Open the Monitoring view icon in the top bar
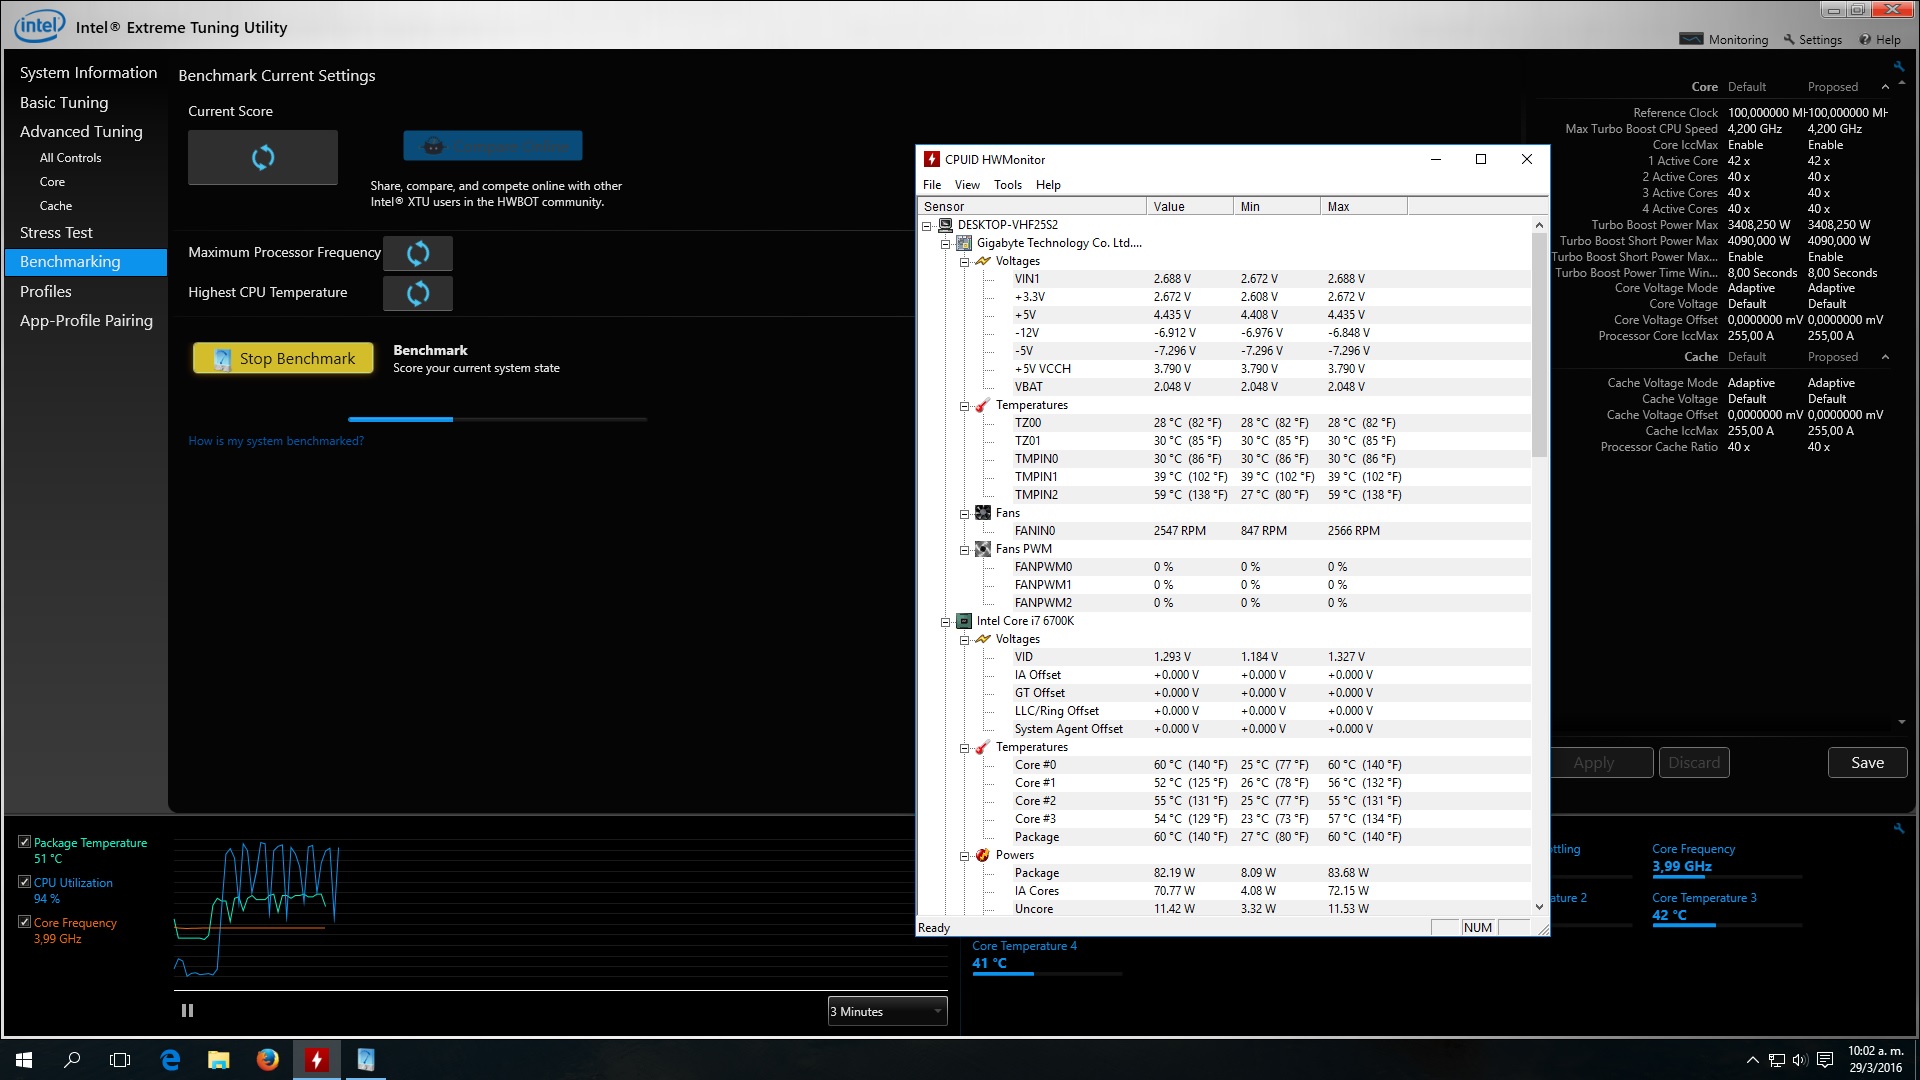Image resolution: width=1920 pixels, height=1080 pixels. pyautogui.click(x=1691, y=39)
